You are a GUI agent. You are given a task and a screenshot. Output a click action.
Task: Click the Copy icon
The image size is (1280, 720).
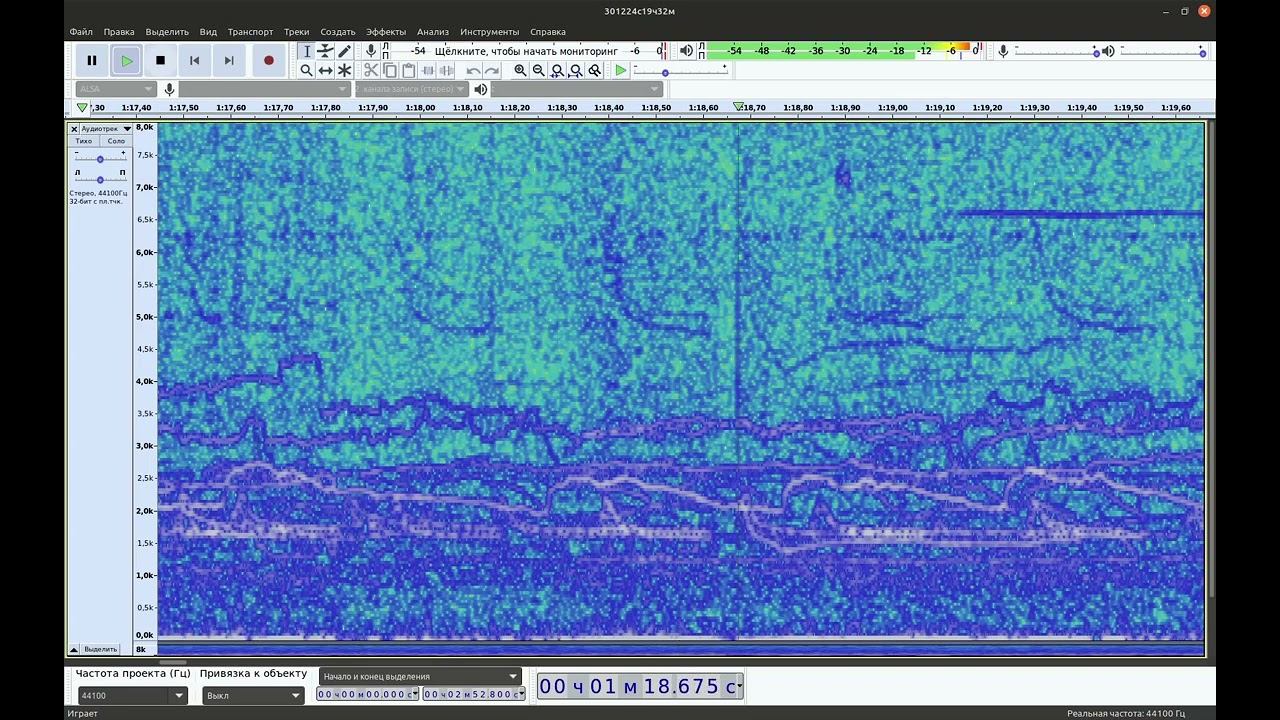tap(390, 70)
